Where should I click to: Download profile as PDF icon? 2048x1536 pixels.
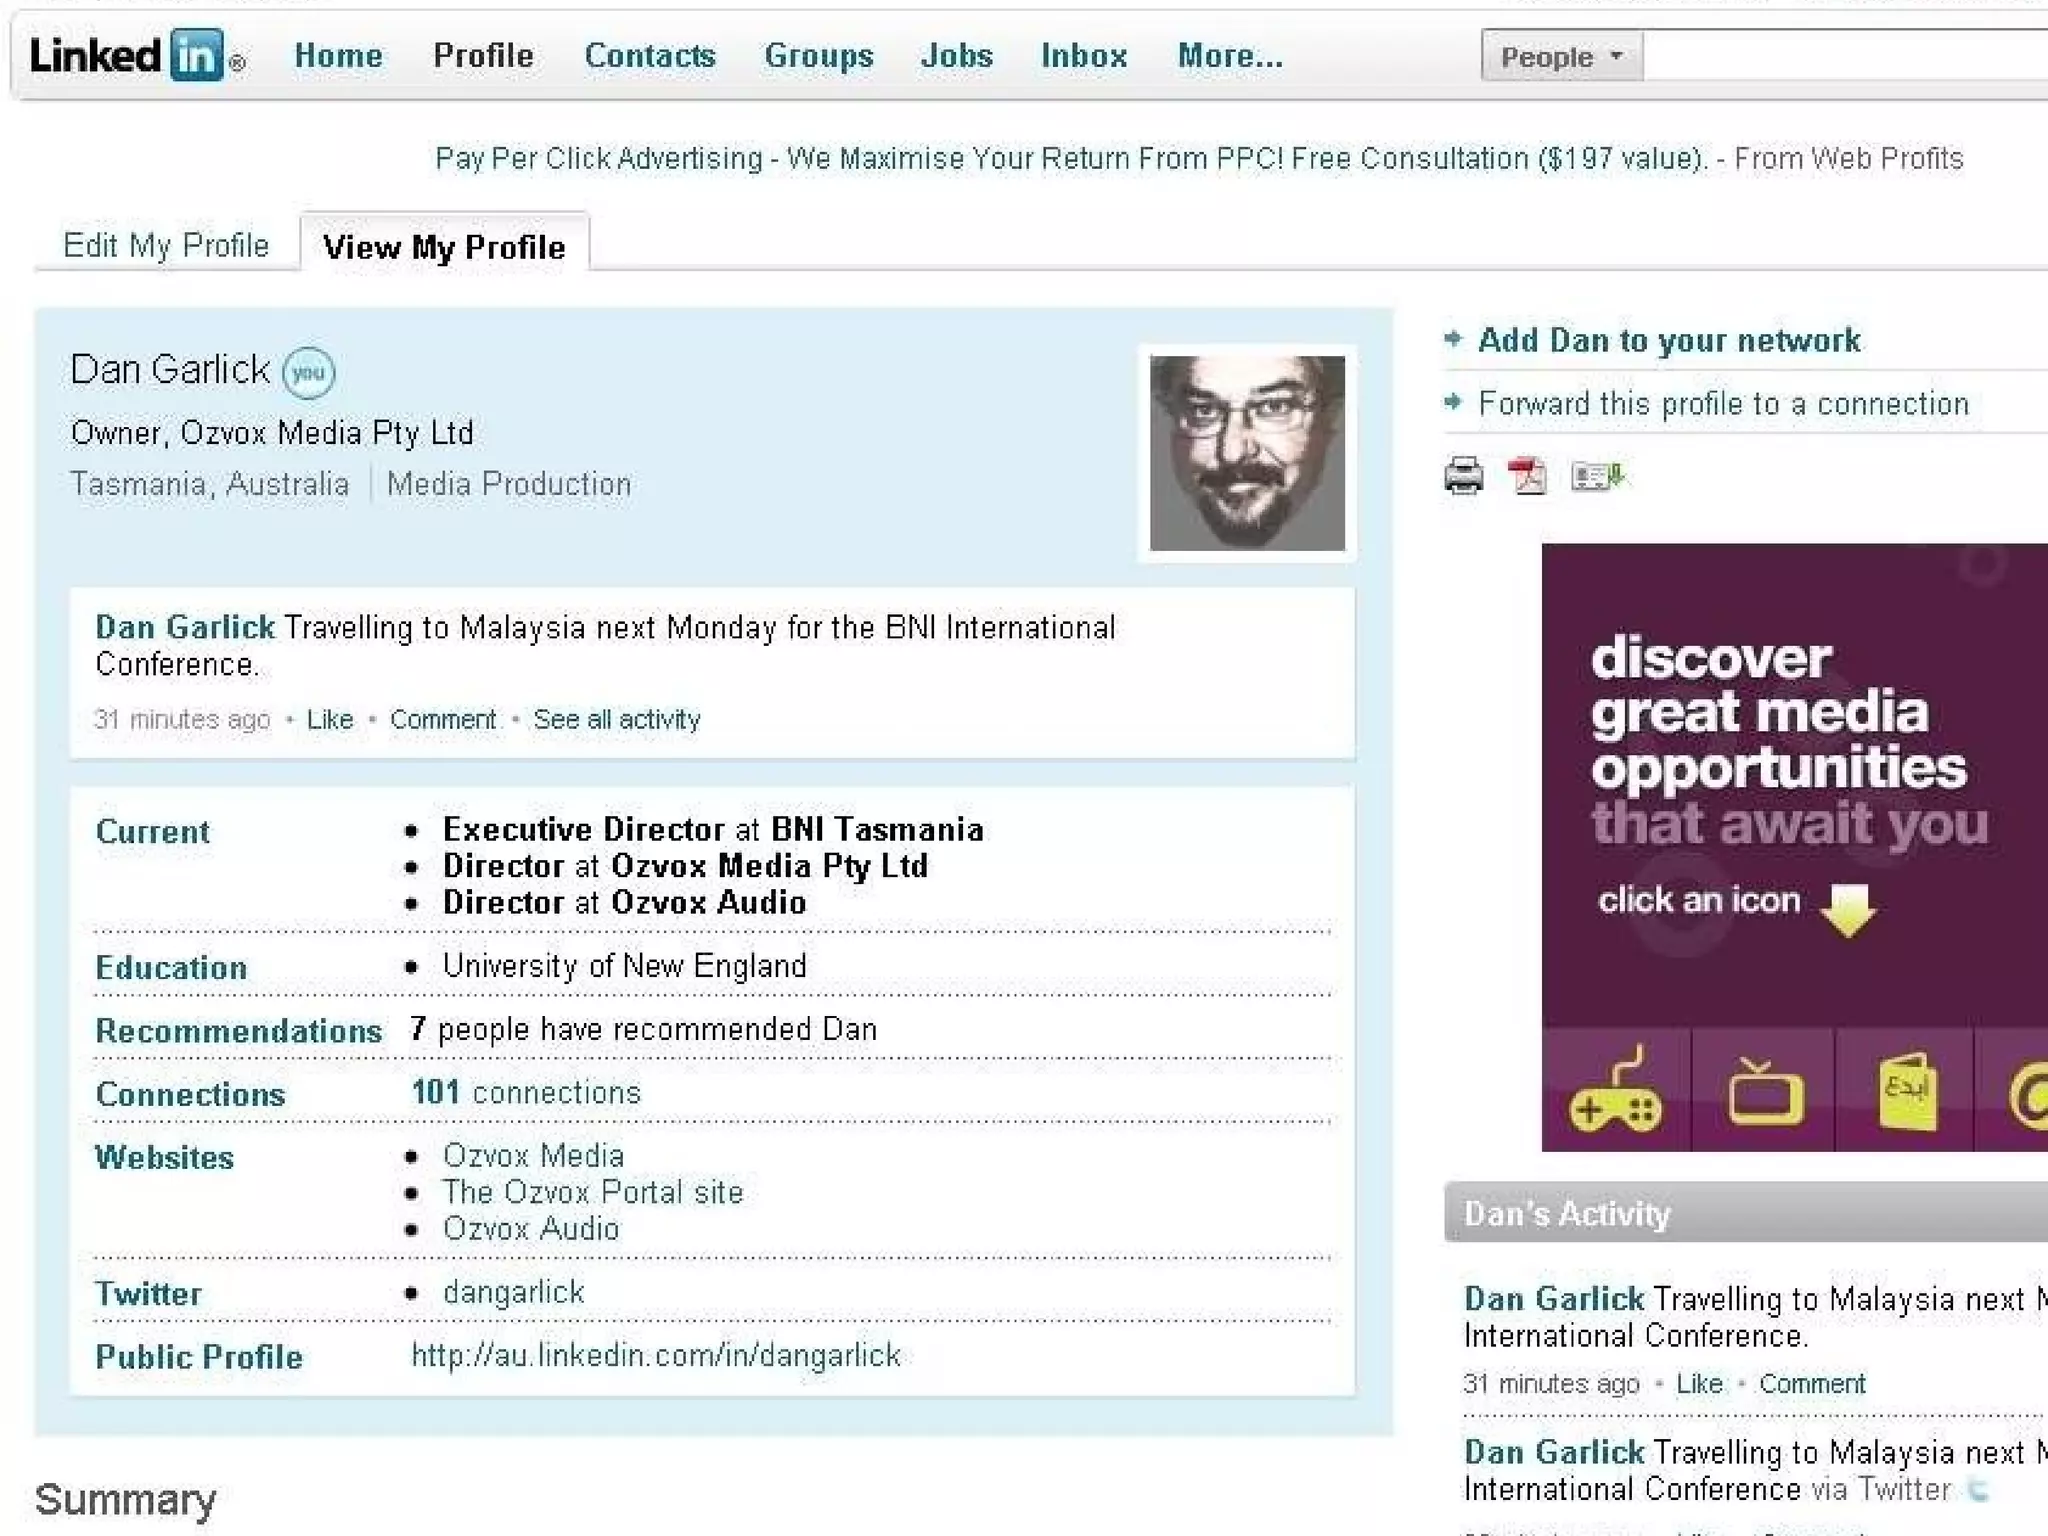point(1527,476)
